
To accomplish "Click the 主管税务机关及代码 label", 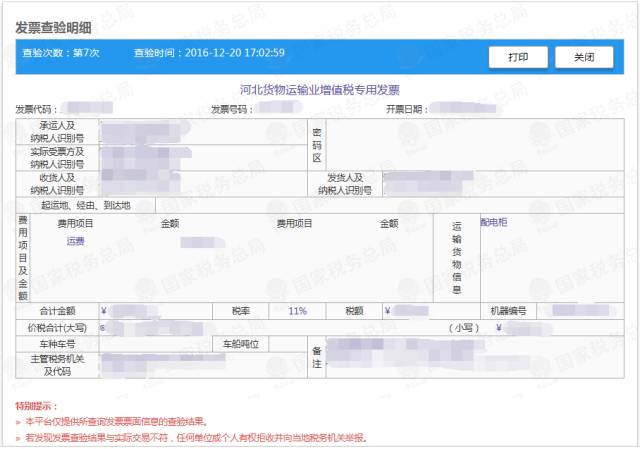I will tap(58, 365).
